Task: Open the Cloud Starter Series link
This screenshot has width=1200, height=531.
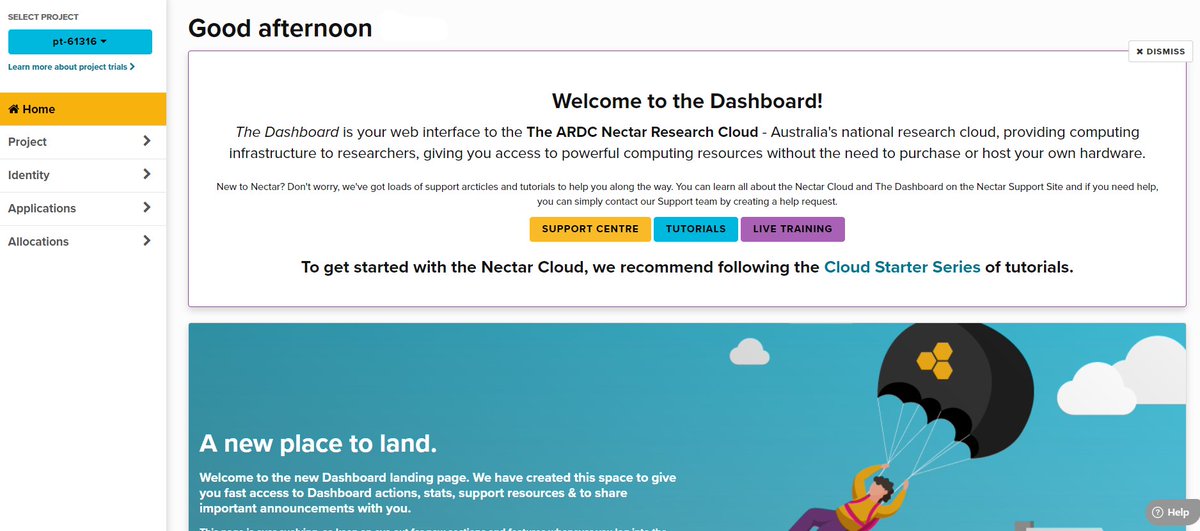Action: pyautogui.click(x=902, y=267)
